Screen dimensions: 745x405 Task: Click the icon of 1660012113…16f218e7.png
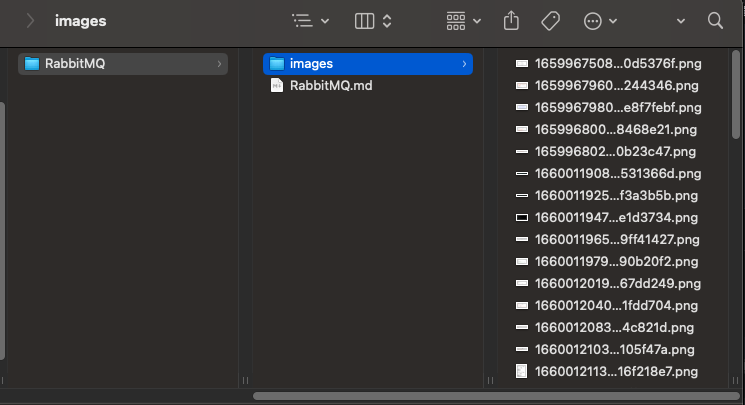pyautogui.click(x=521, y=372)
